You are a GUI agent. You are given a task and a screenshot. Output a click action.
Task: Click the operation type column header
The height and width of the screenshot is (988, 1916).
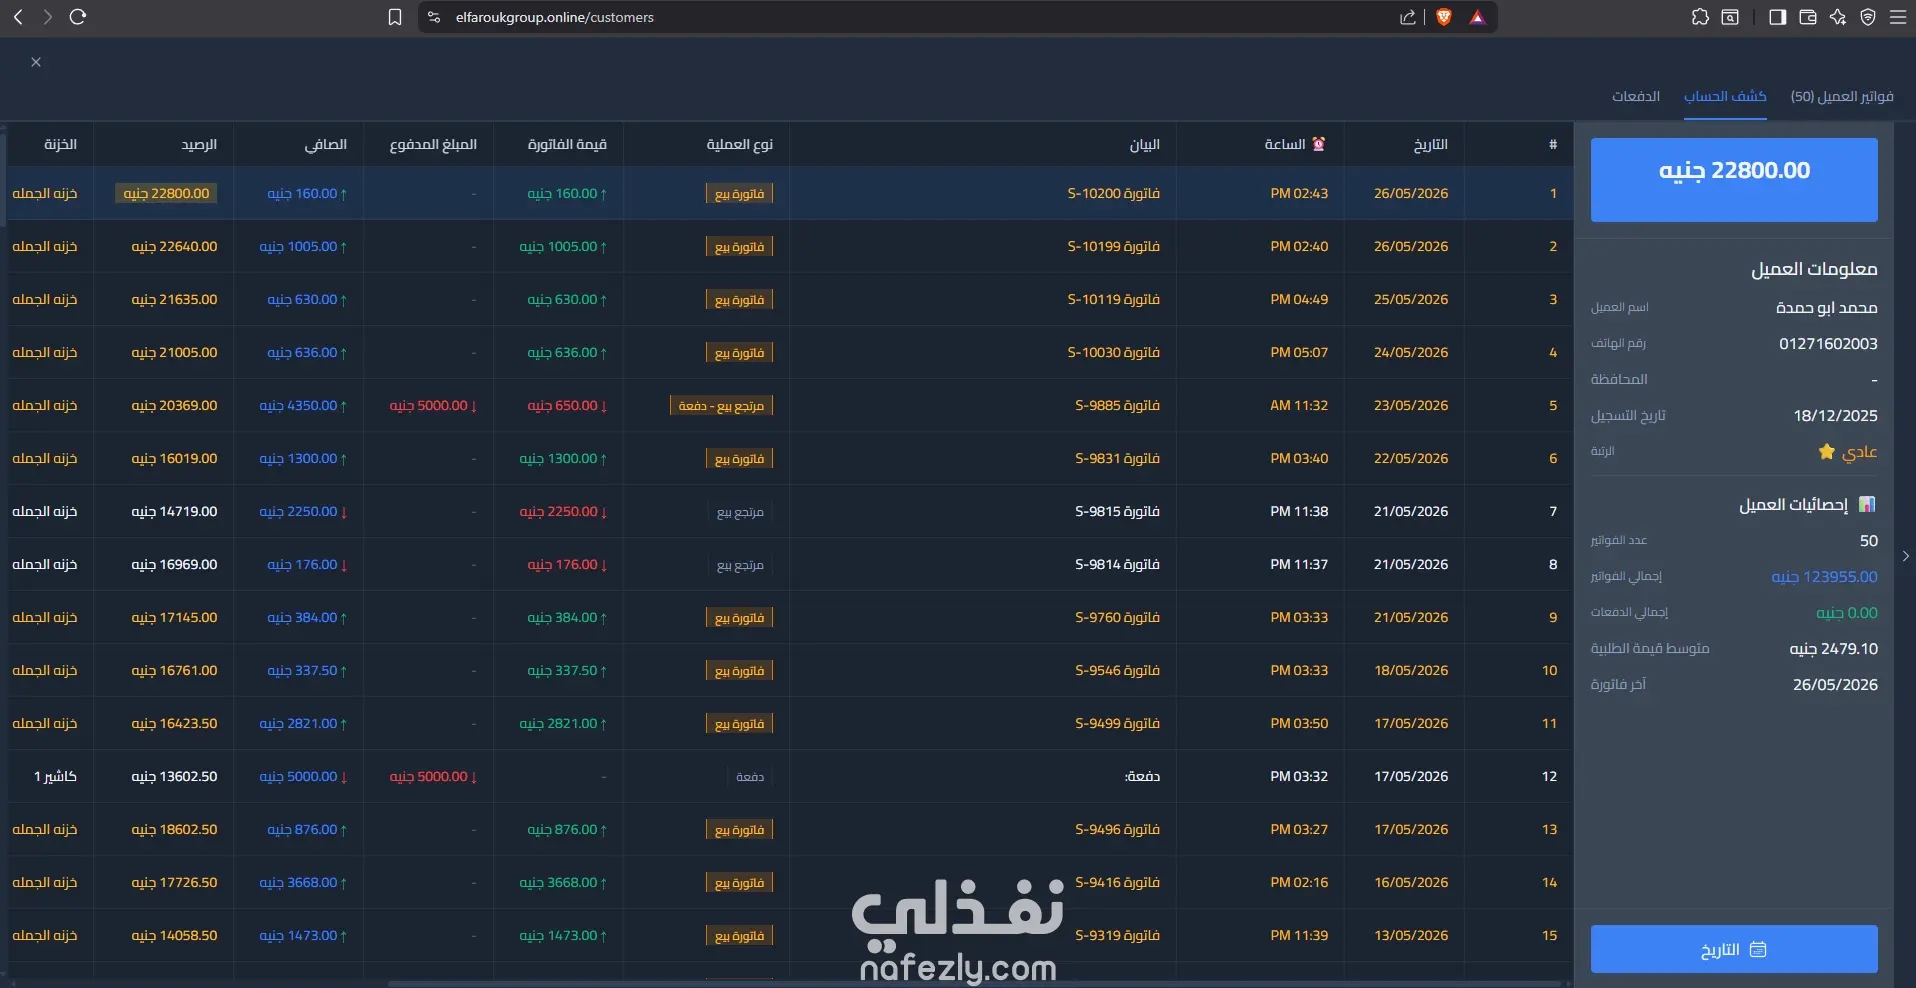click(x=740, y=144)
